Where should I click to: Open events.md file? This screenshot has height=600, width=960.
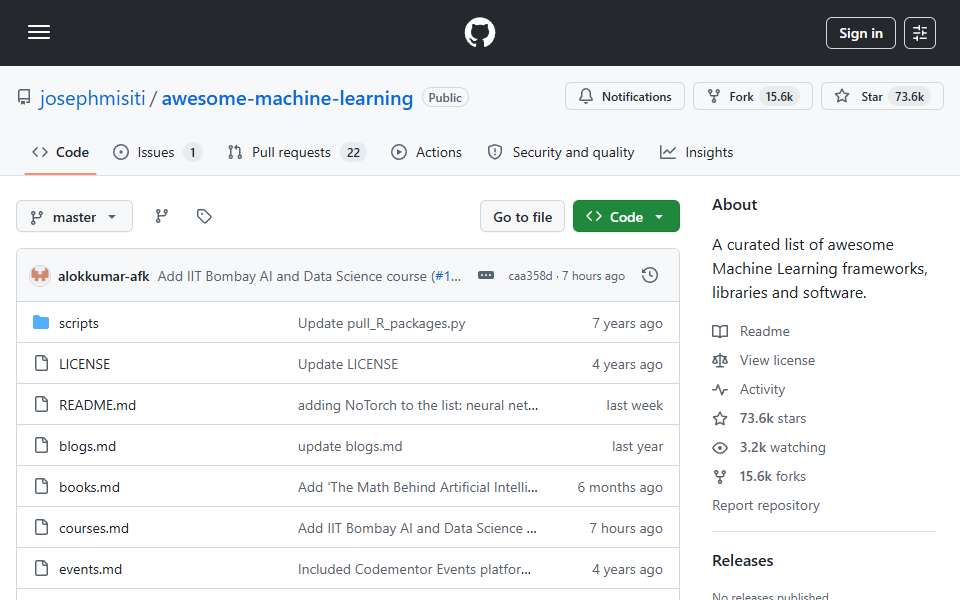tap(91, 569)
